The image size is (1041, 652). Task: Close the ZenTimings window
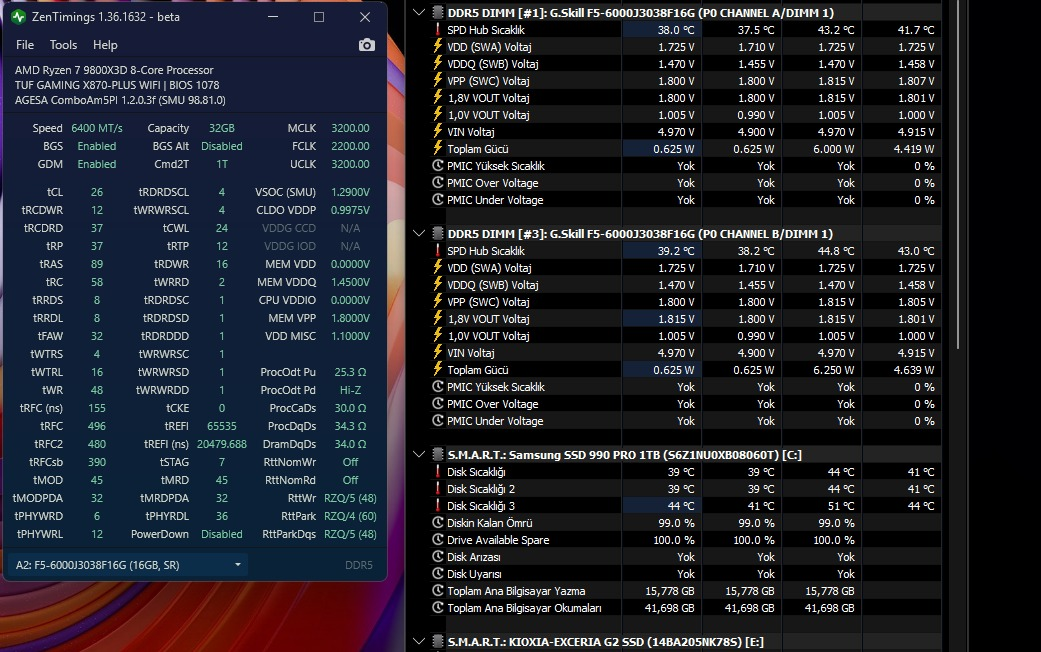tap(364, 17)
